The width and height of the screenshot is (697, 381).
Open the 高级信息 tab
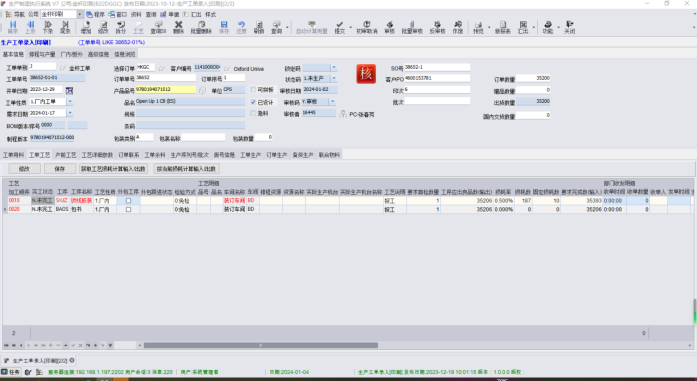pyautogui.click(x=98, y=54)
